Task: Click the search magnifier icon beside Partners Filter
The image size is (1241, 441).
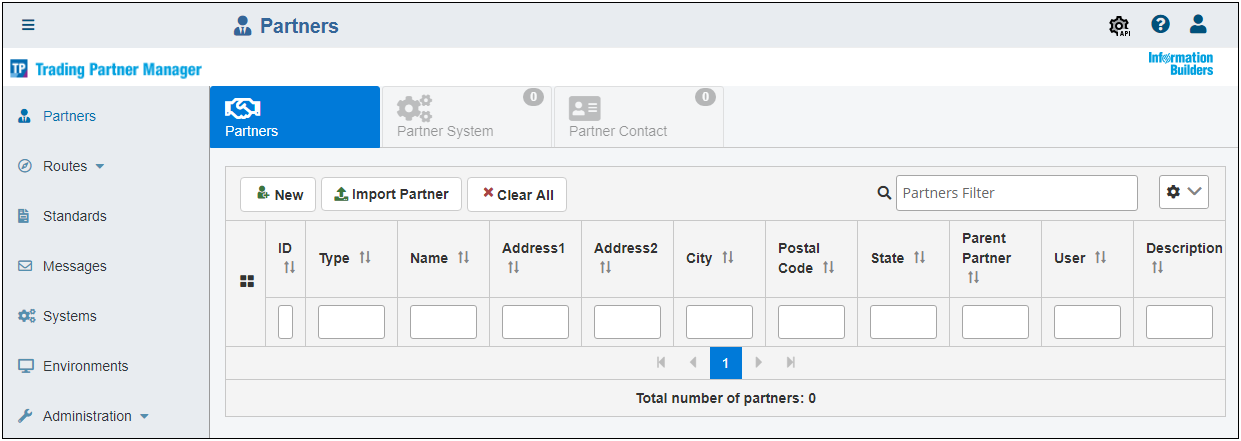Action: coord(884,194)
